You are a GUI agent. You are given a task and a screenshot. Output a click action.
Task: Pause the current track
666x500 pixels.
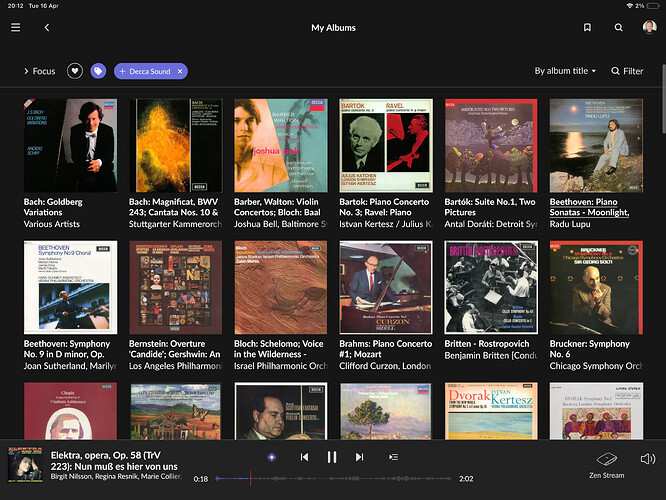click(x=332, y=457)
